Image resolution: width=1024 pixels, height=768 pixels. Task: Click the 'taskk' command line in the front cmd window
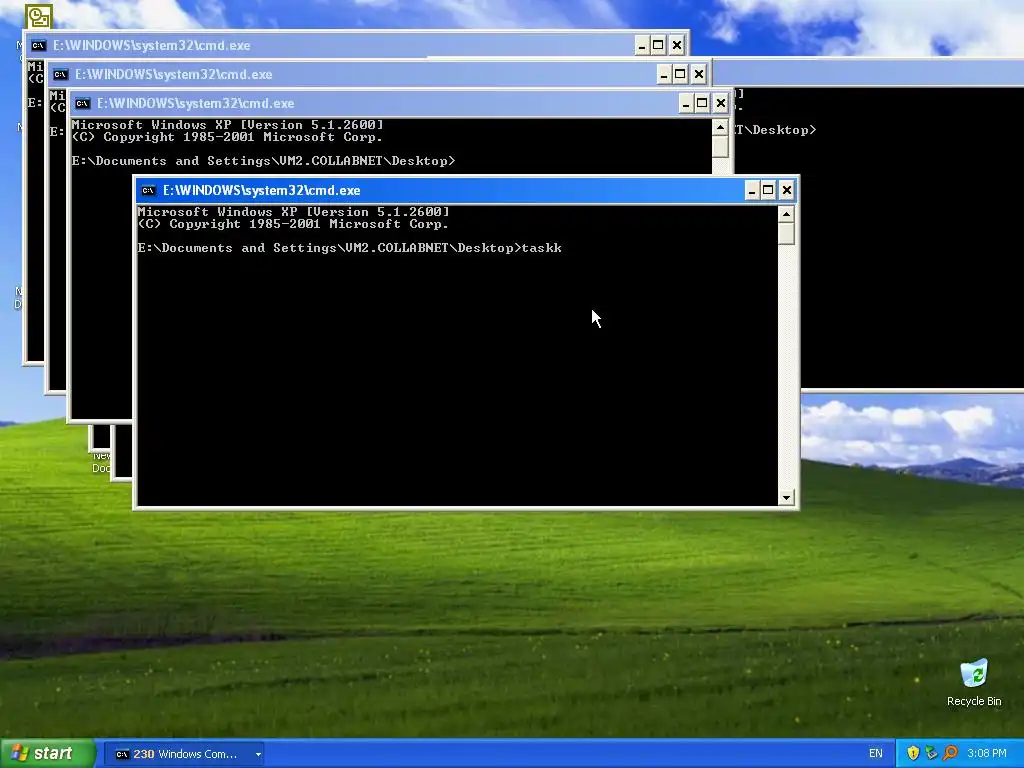click(x=349, y=248)
